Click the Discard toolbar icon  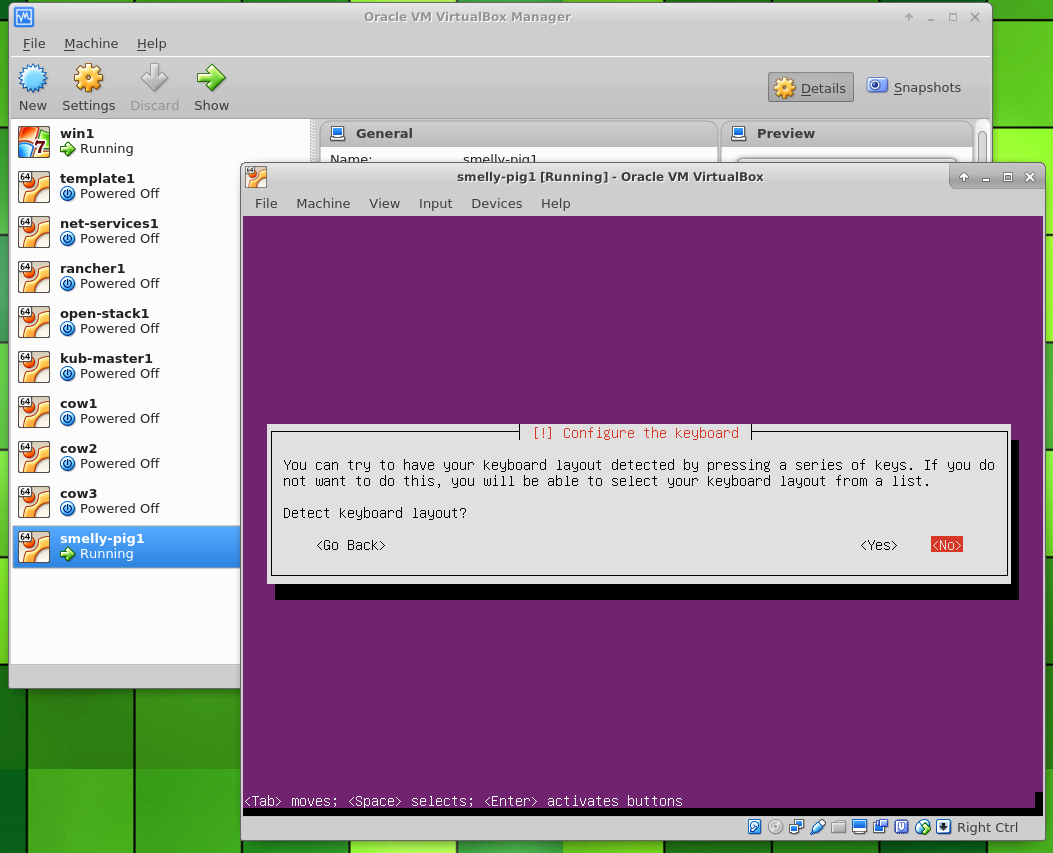(154, 79)
